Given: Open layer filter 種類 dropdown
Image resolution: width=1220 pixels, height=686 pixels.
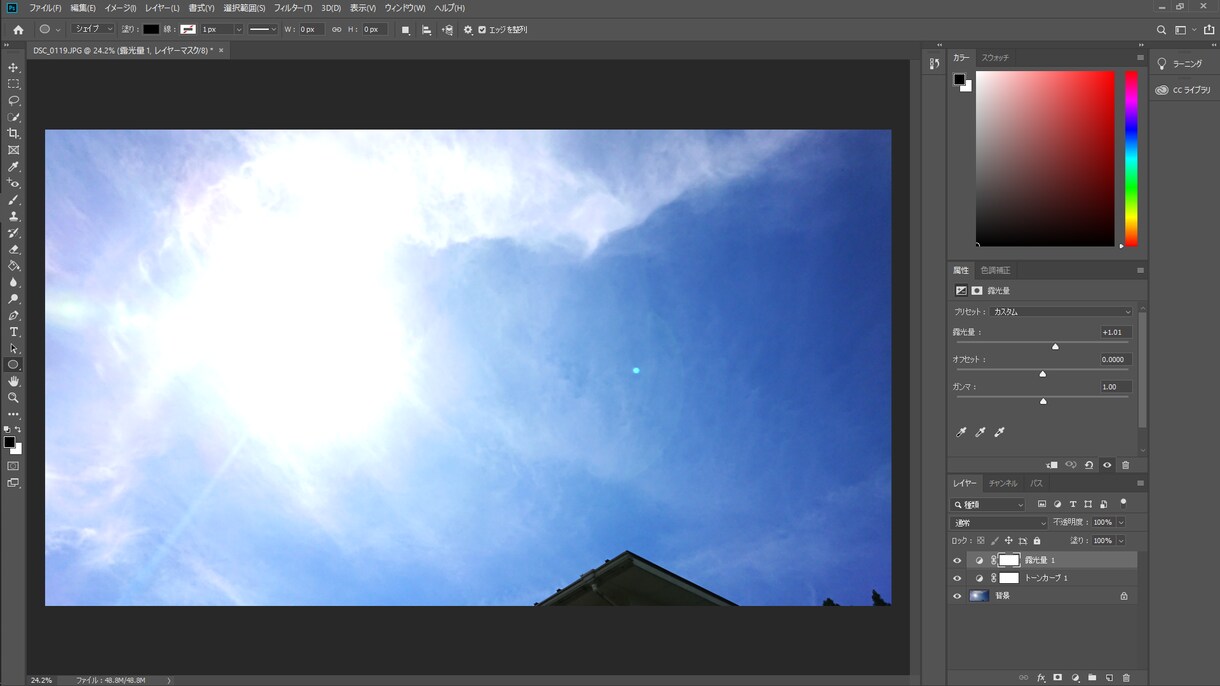Looking at the screenshot, I should click(989, 505).
